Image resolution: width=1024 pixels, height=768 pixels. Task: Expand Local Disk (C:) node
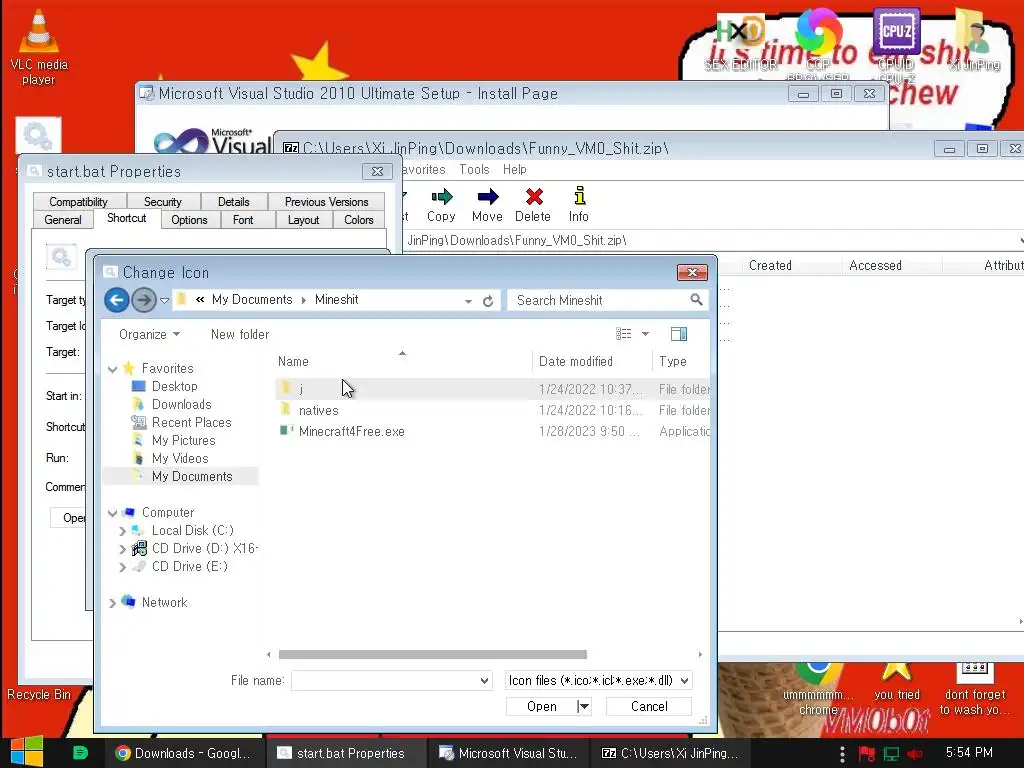[x=122, y=531]
